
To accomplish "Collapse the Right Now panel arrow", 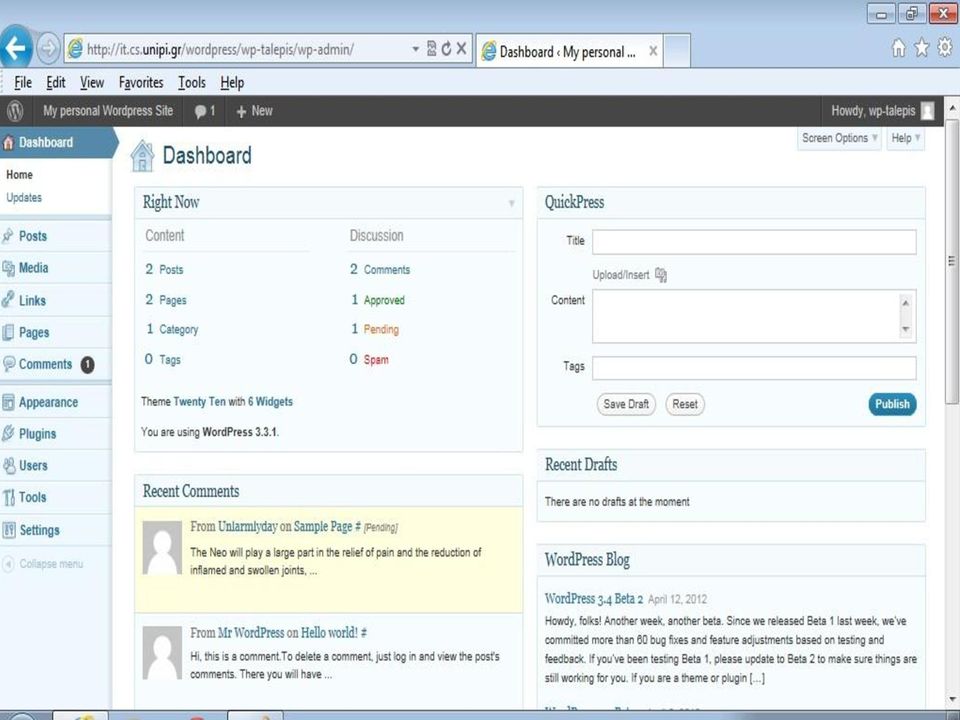I will coord(511,203).
